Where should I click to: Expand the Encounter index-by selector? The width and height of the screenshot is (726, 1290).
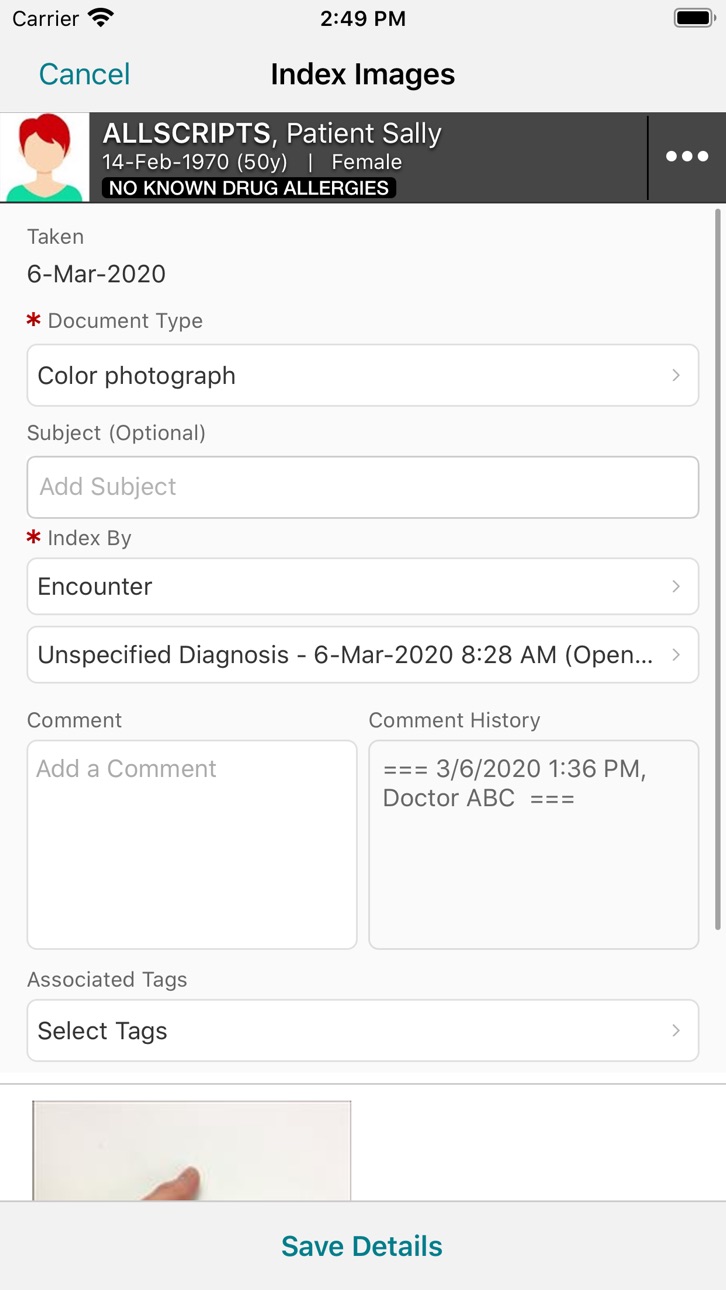(x=363, y=586)
